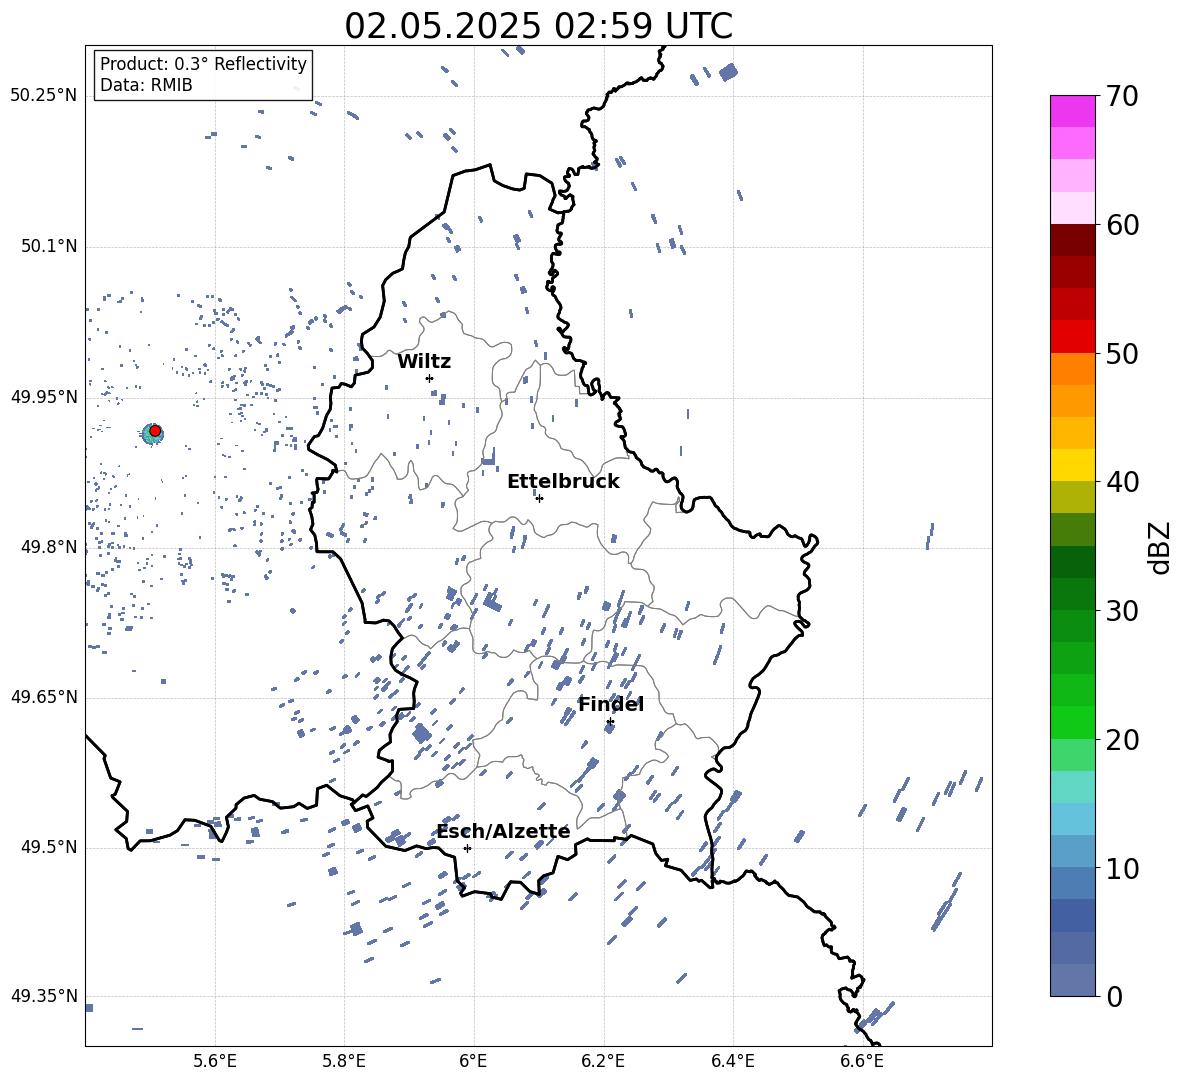This screenshot has width=1184, height=1081.
Task: Click the 49.65°N latitude label
Action: 44,697
